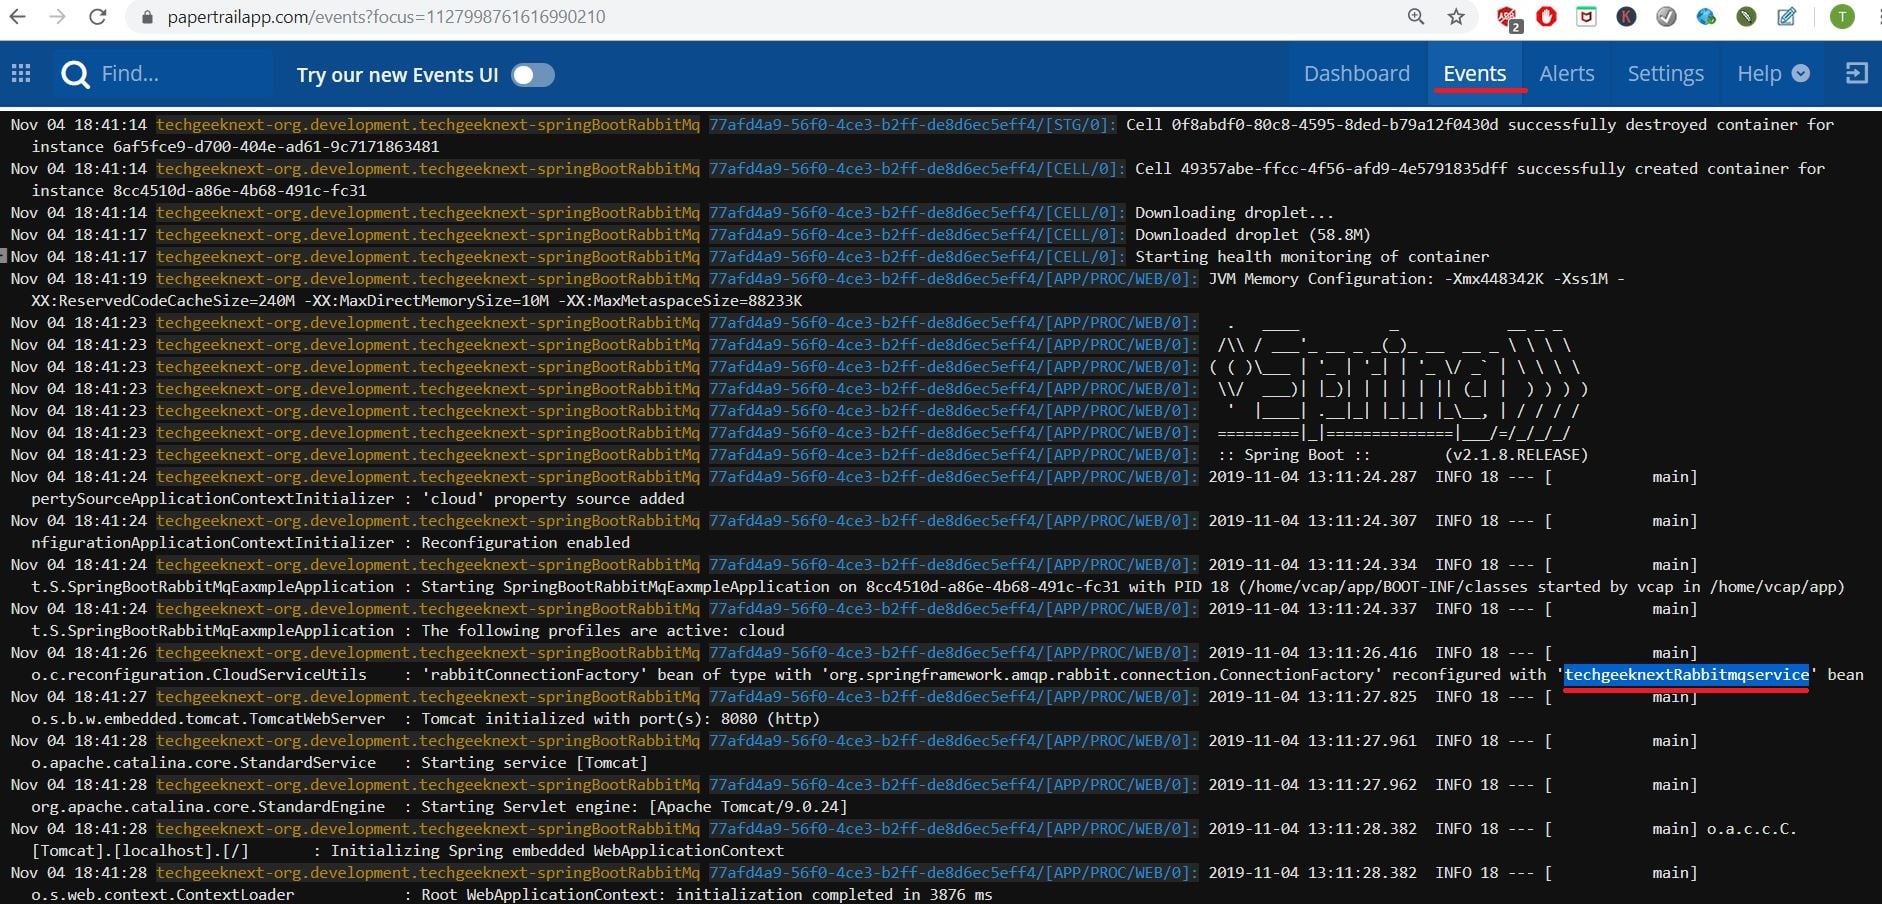Click highlighted 'techgeeknextRabbitmqservice' text

(1686, 675)
